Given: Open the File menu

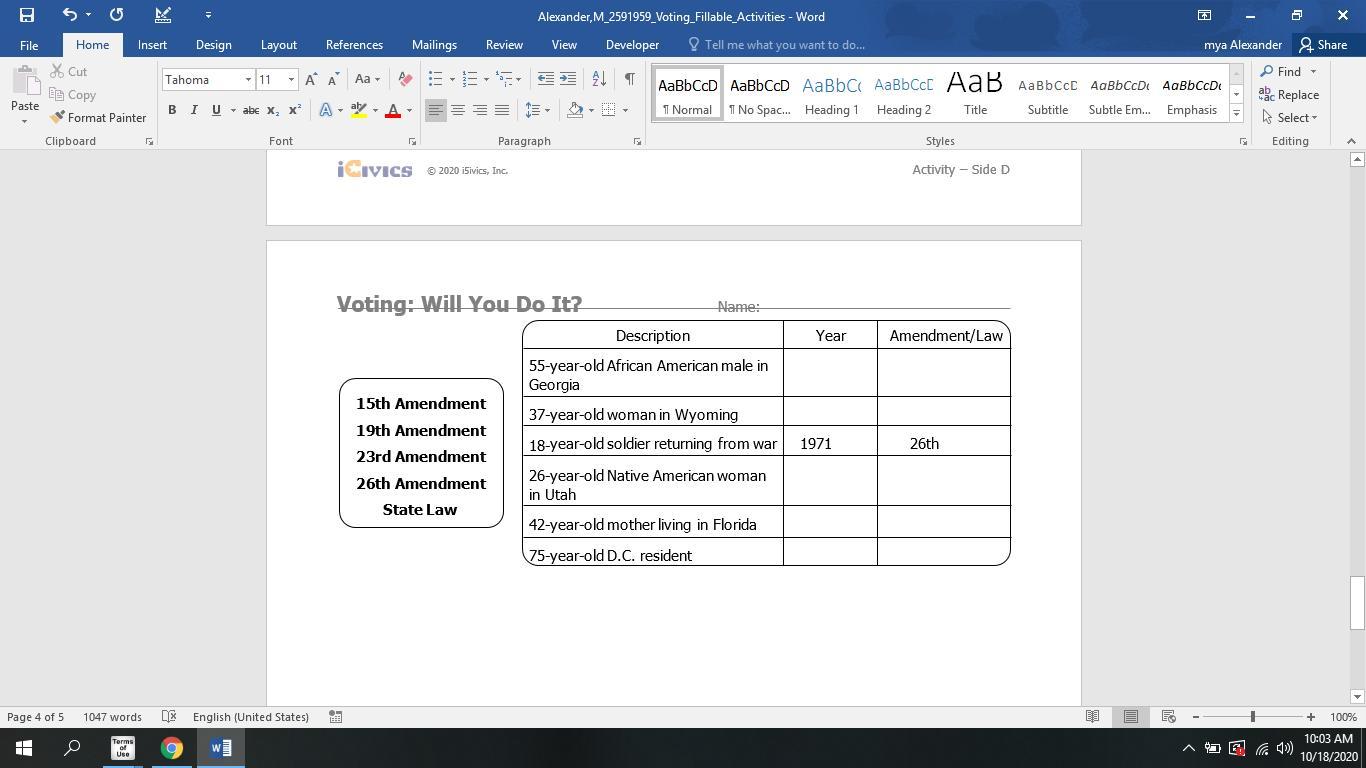Looking at the screenshot, I should [x=29, y=45].
